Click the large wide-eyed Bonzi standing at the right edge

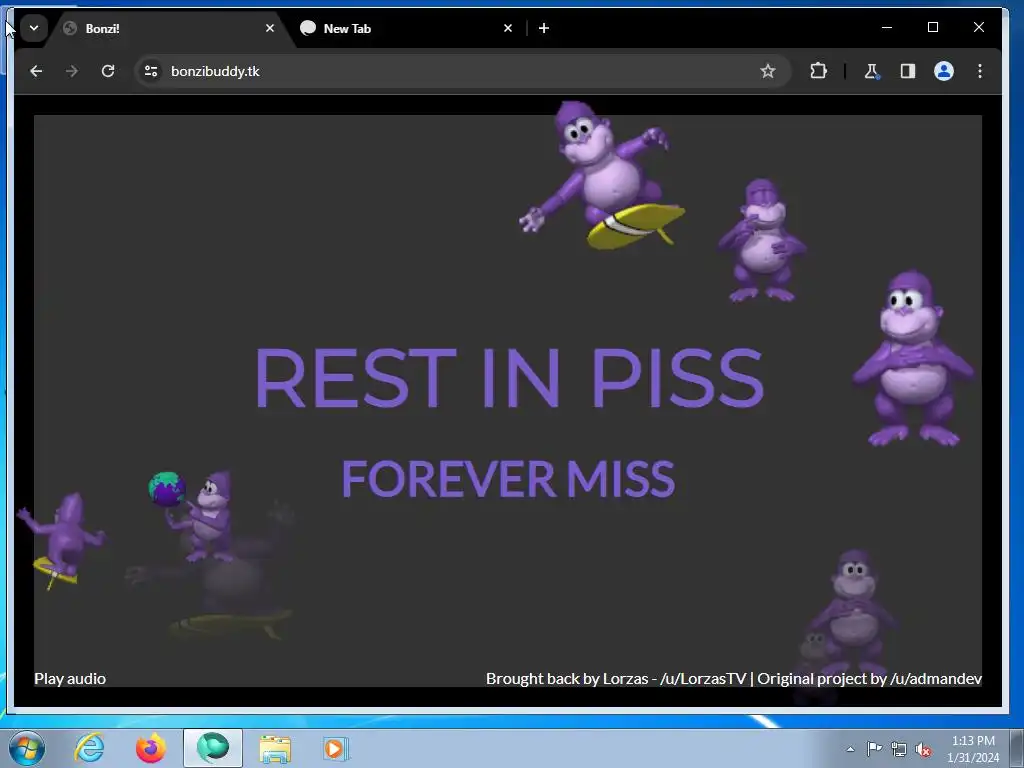click(x=913, y=359)
